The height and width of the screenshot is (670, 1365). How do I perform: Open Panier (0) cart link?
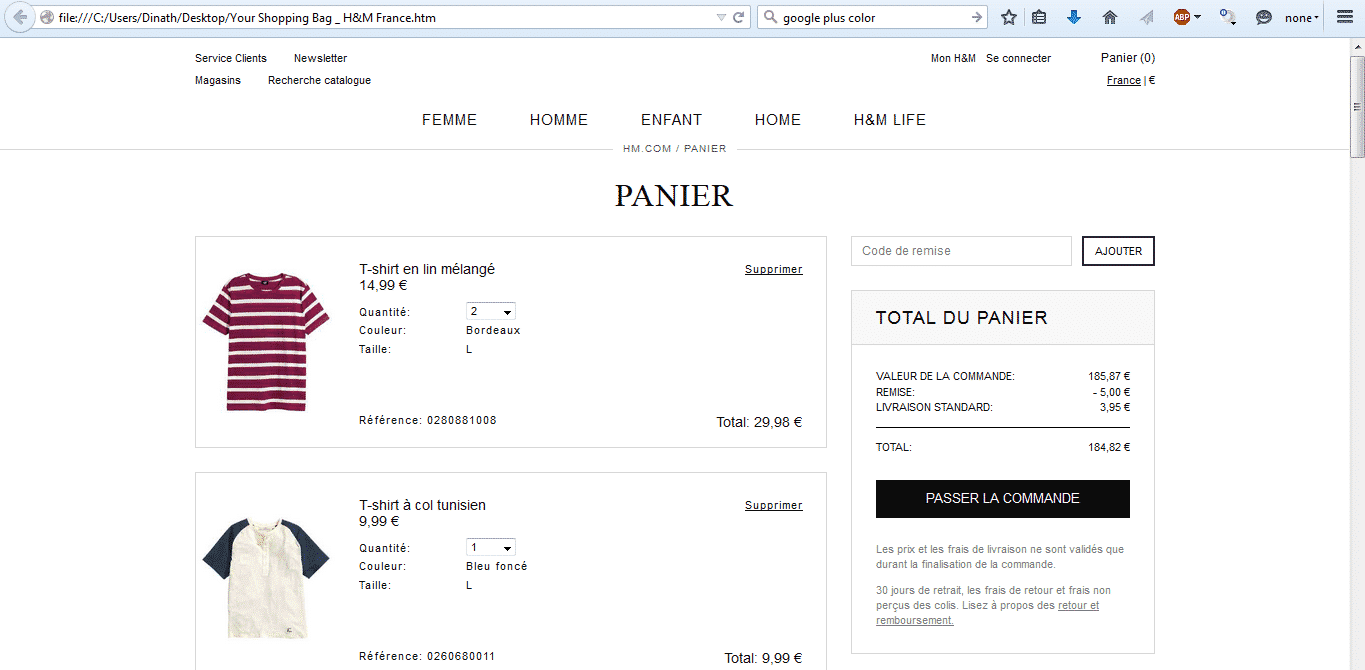coord(1128,58)
